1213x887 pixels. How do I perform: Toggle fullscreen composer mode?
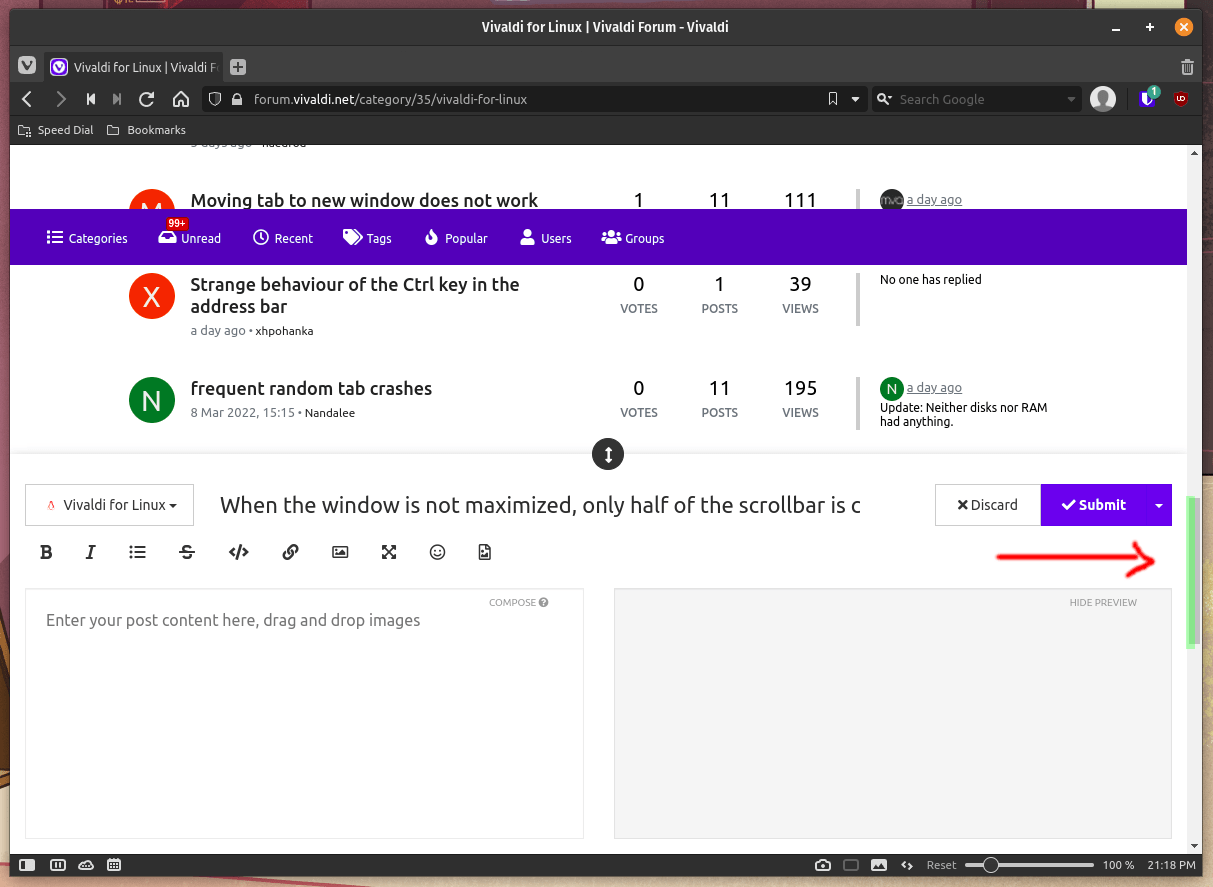pos(388,552)
